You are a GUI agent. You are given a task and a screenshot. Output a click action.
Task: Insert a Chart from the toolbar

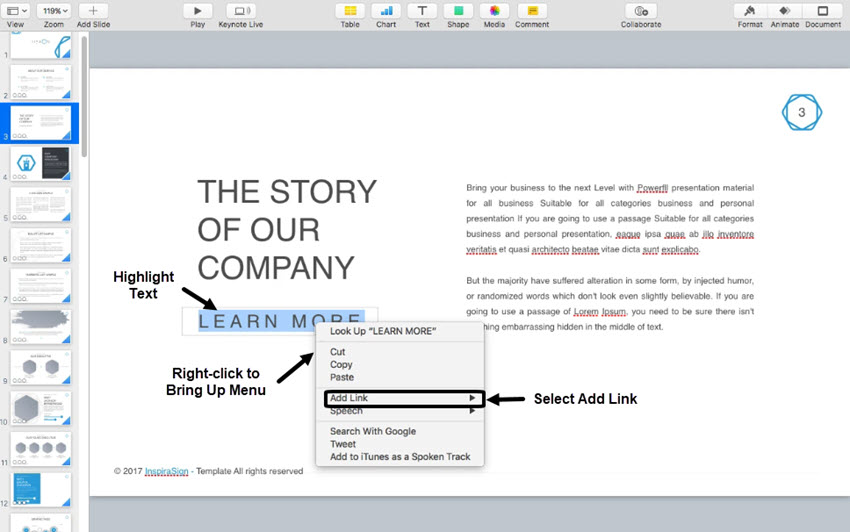pos(386,11)
